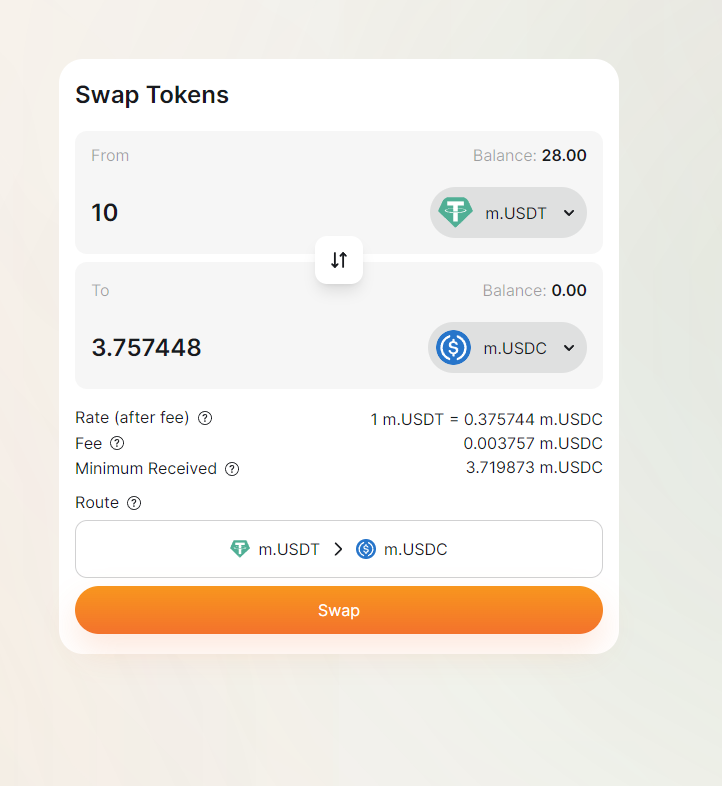Viewport: 722px width, 786px height.
Task: Click the m.USDC icon in route box
Action: [366, 549]
